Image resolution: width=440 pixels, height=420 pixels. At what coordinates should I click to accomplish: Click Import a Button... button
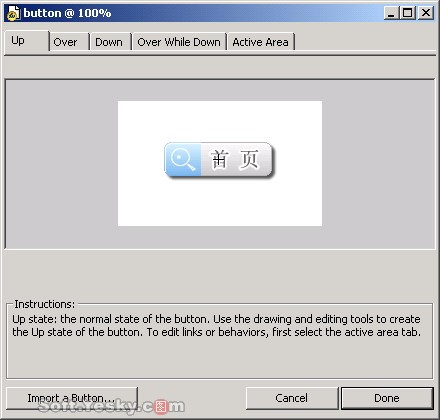point(72,398)
